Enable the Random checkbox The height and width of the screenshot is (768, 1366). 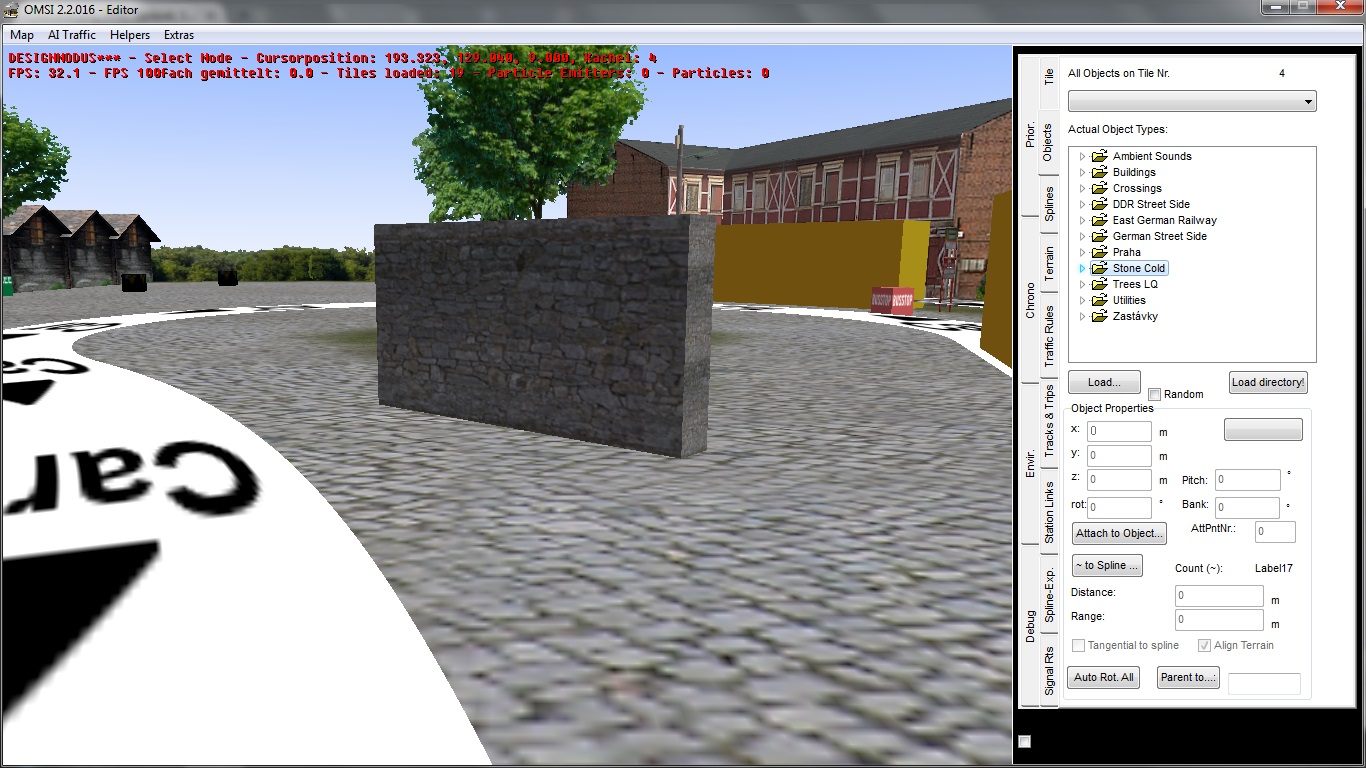(x=1155, y=395)
